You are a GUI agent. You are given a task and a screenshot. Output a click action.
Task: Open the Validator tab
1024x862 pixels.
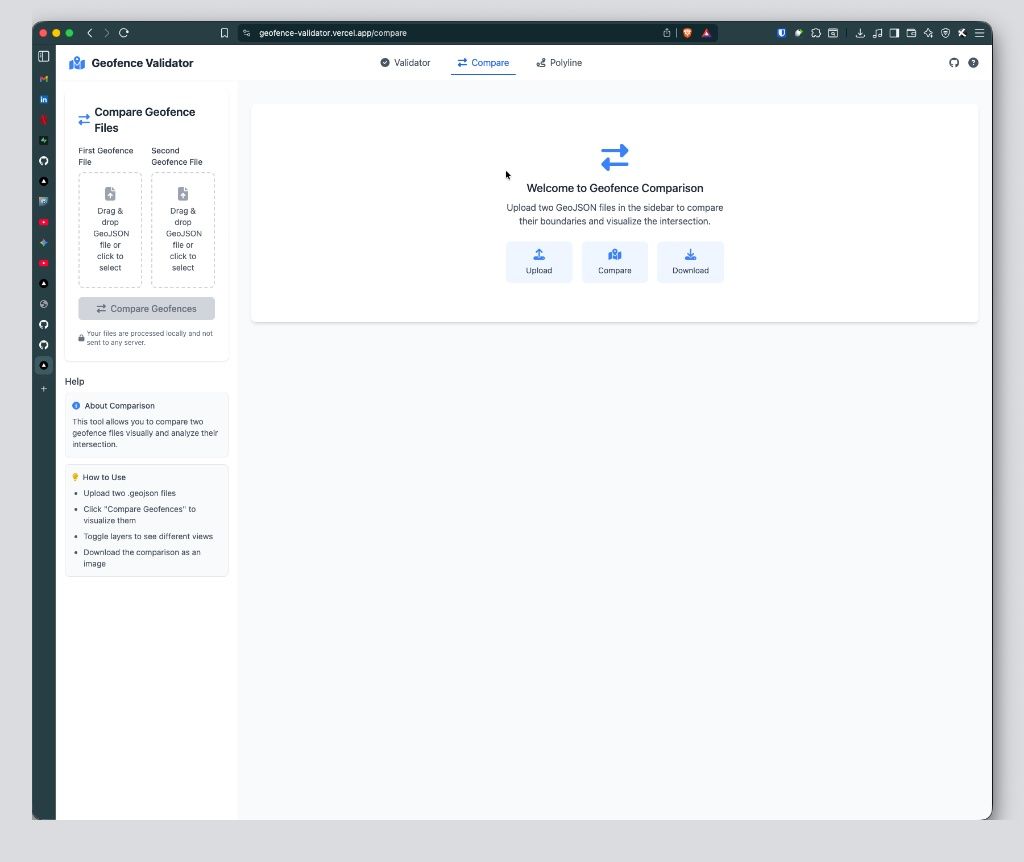click(405, 63)
